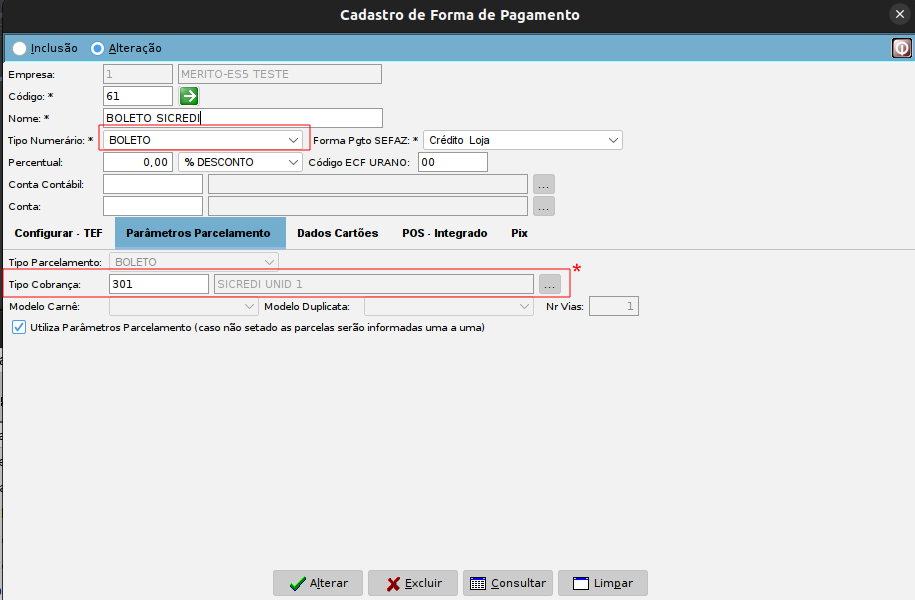Click the green arrow next to Código
This screenshot has width=915, height=600.
(x=189, y=96)
